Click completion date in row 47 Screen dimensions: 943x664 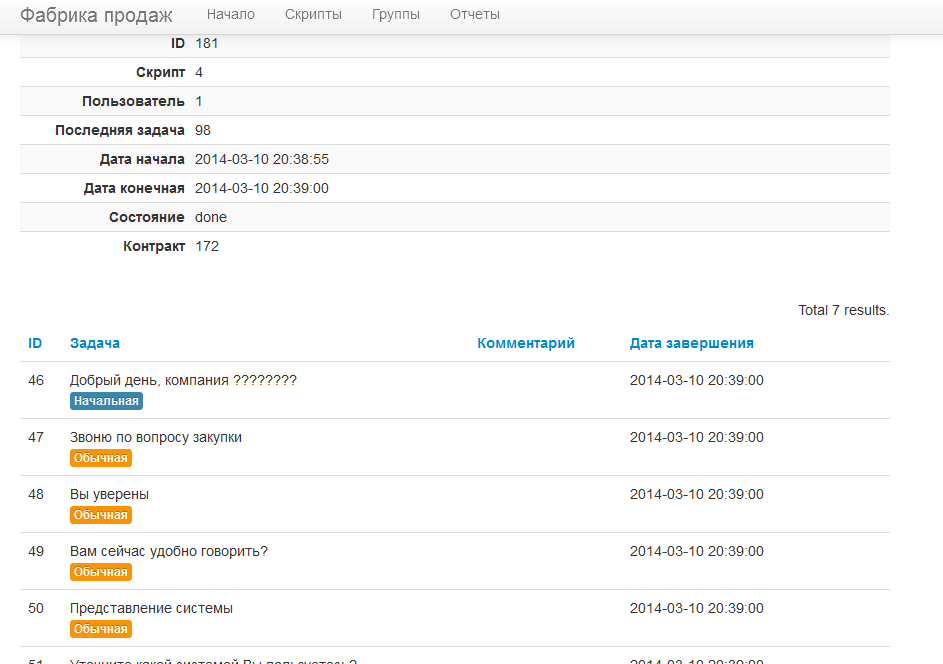click(x=696, y=437)
